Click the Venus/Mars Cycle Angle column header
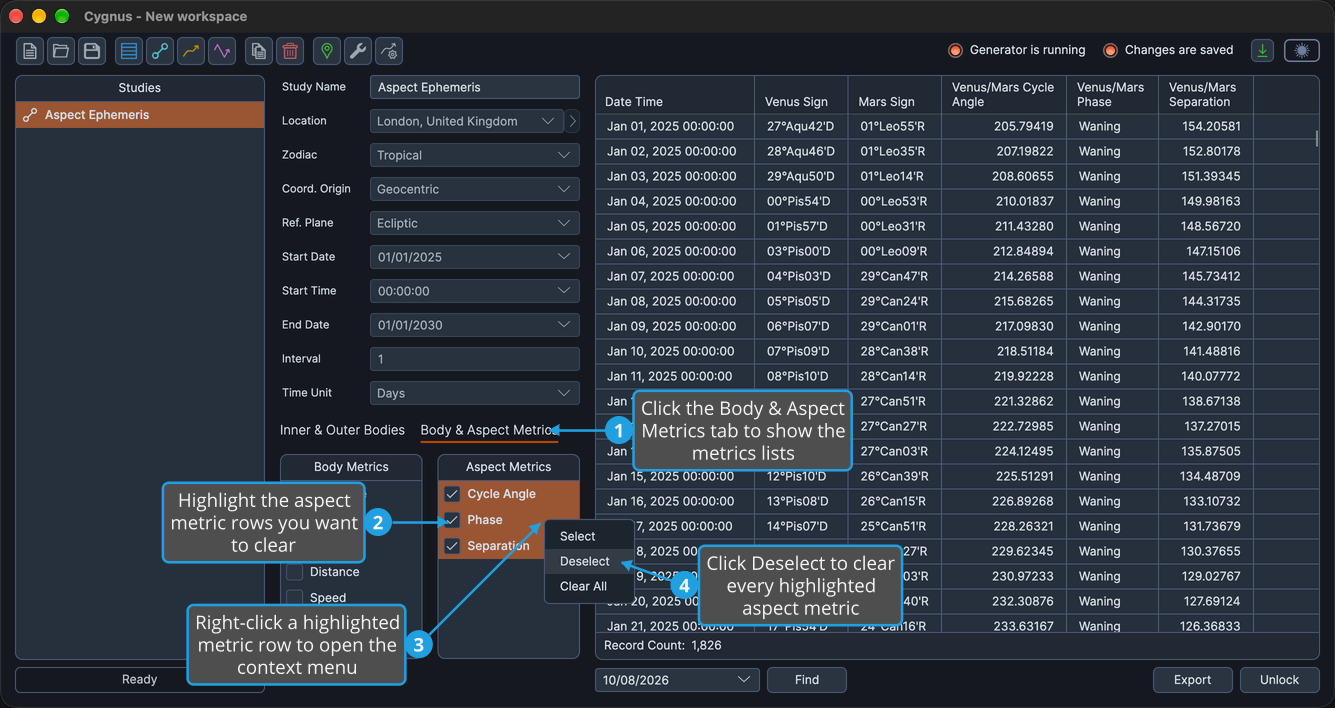The height and width of the screenshot is (708, 1335). tap(1004, 95)
